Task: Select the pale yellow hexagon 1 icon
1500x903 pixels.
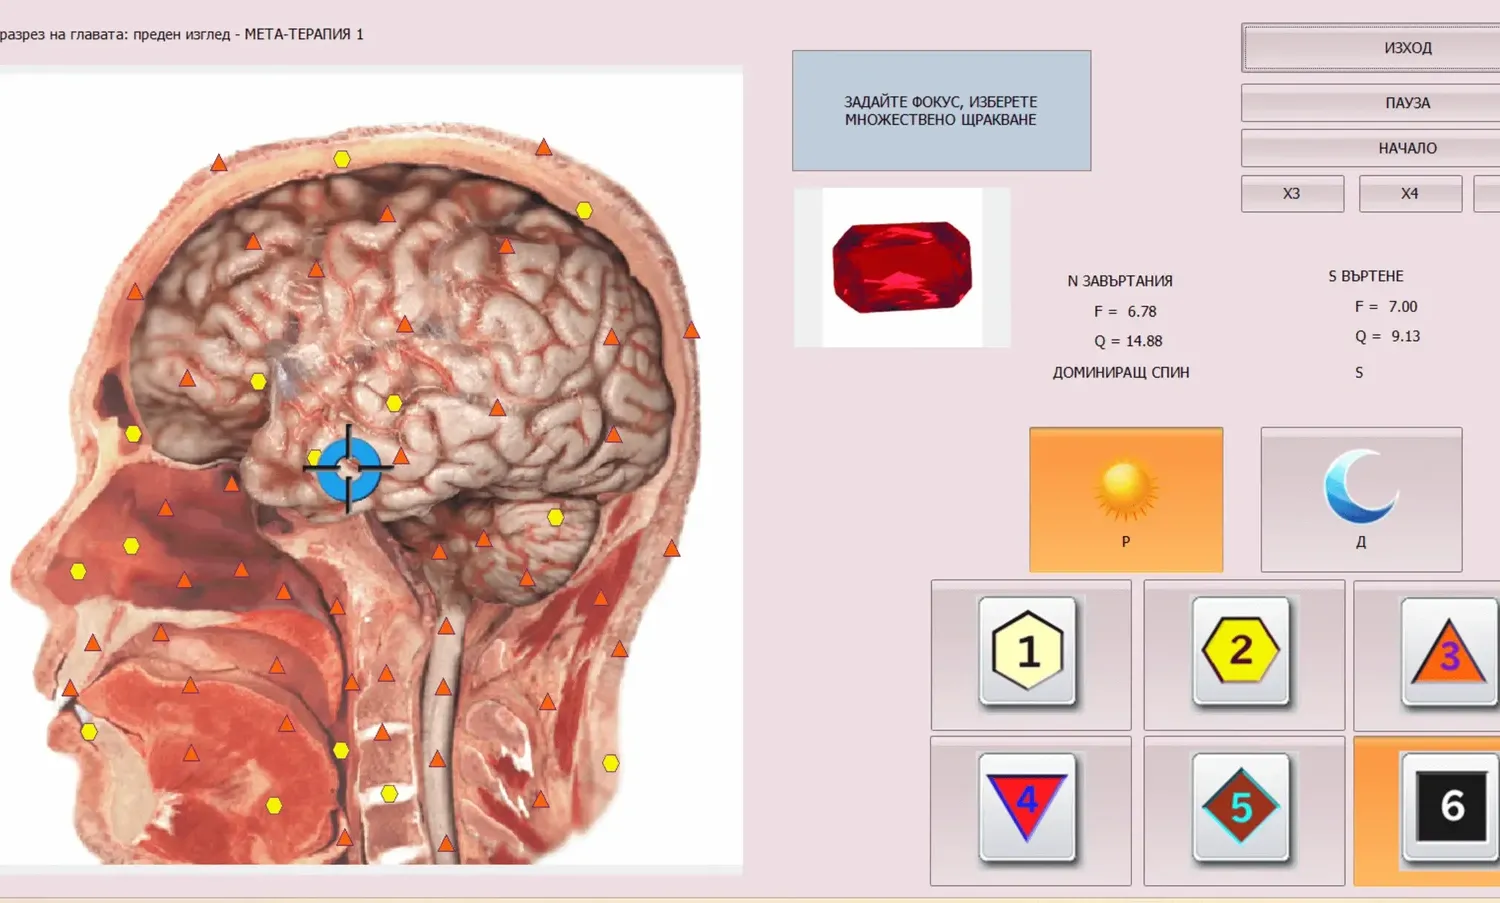Action: click(x=1028, y=652)
